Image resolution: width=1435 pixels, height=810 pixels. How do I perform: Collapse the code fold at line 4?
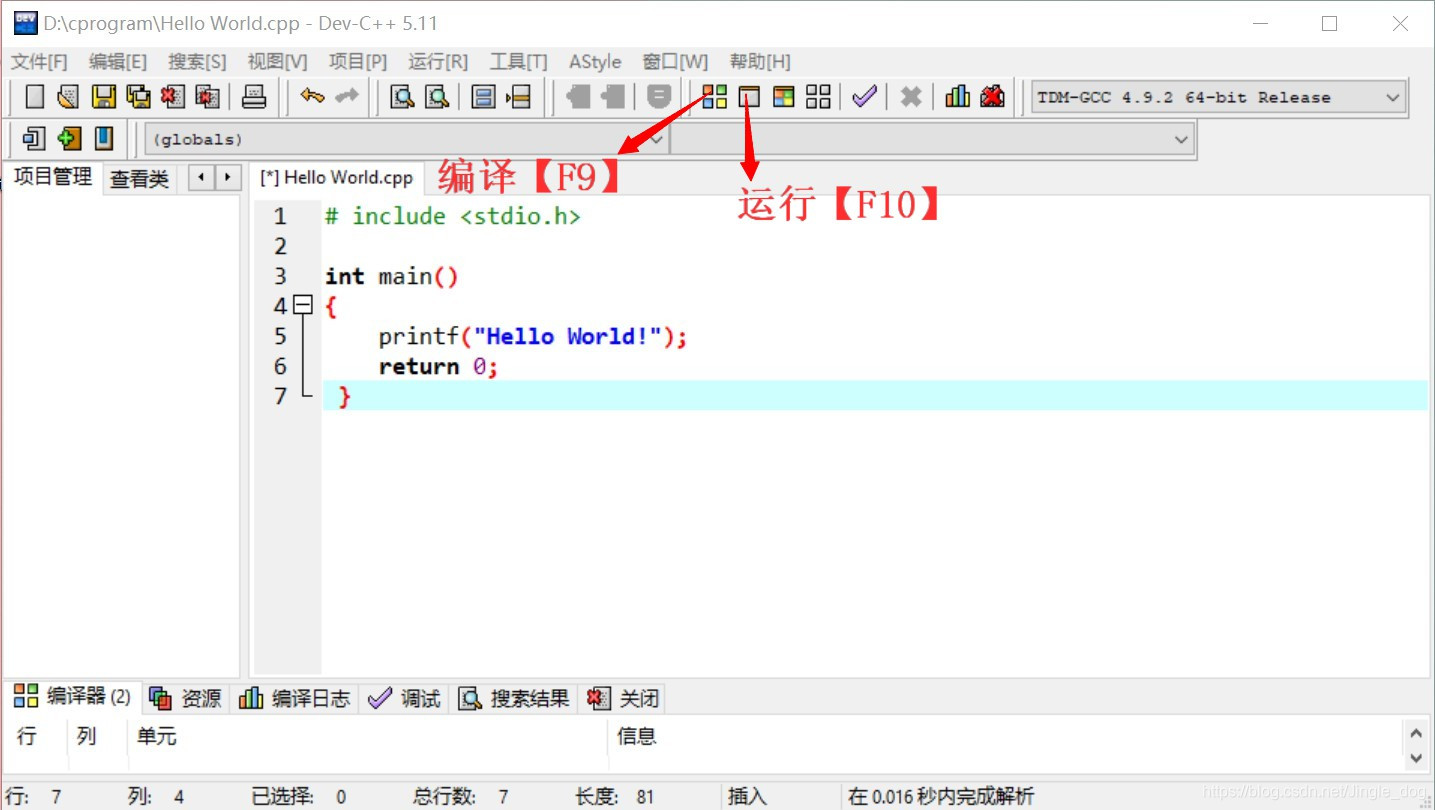click(303, 306)
